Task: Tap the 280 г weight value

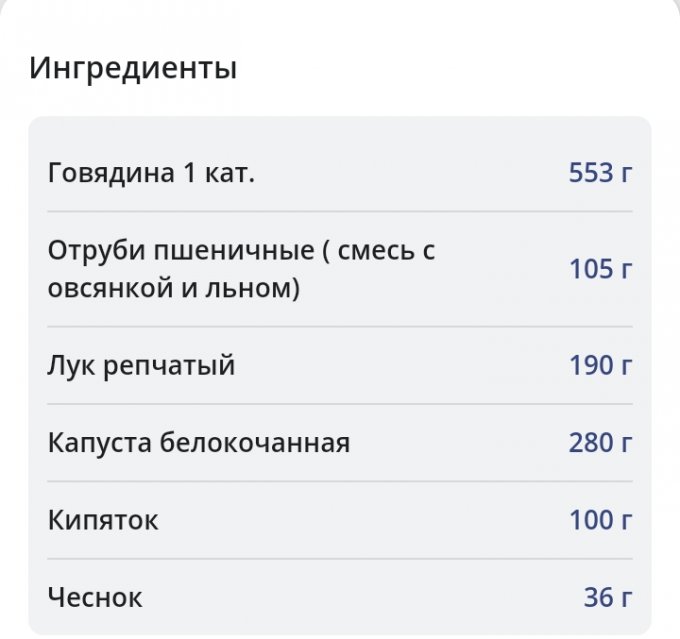Action: [600, 443]
